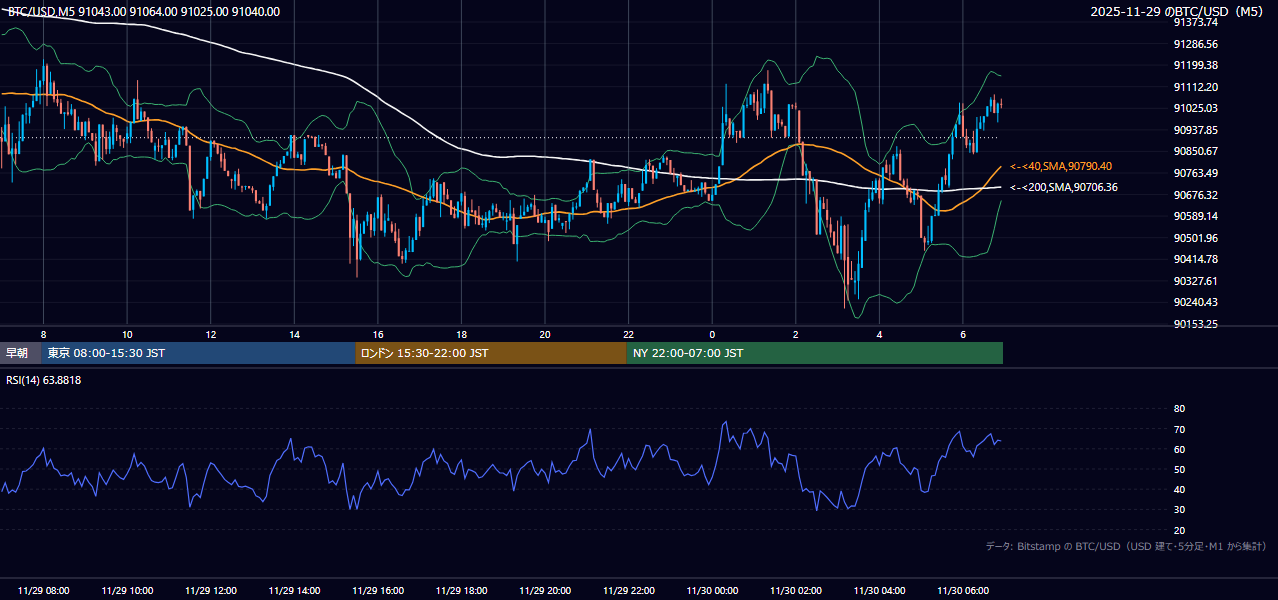The width and height of the screenshot is (1278, 600).
Task: Select the 東京 08:00-15:30 JST session bar
Action: pos(198,353)
